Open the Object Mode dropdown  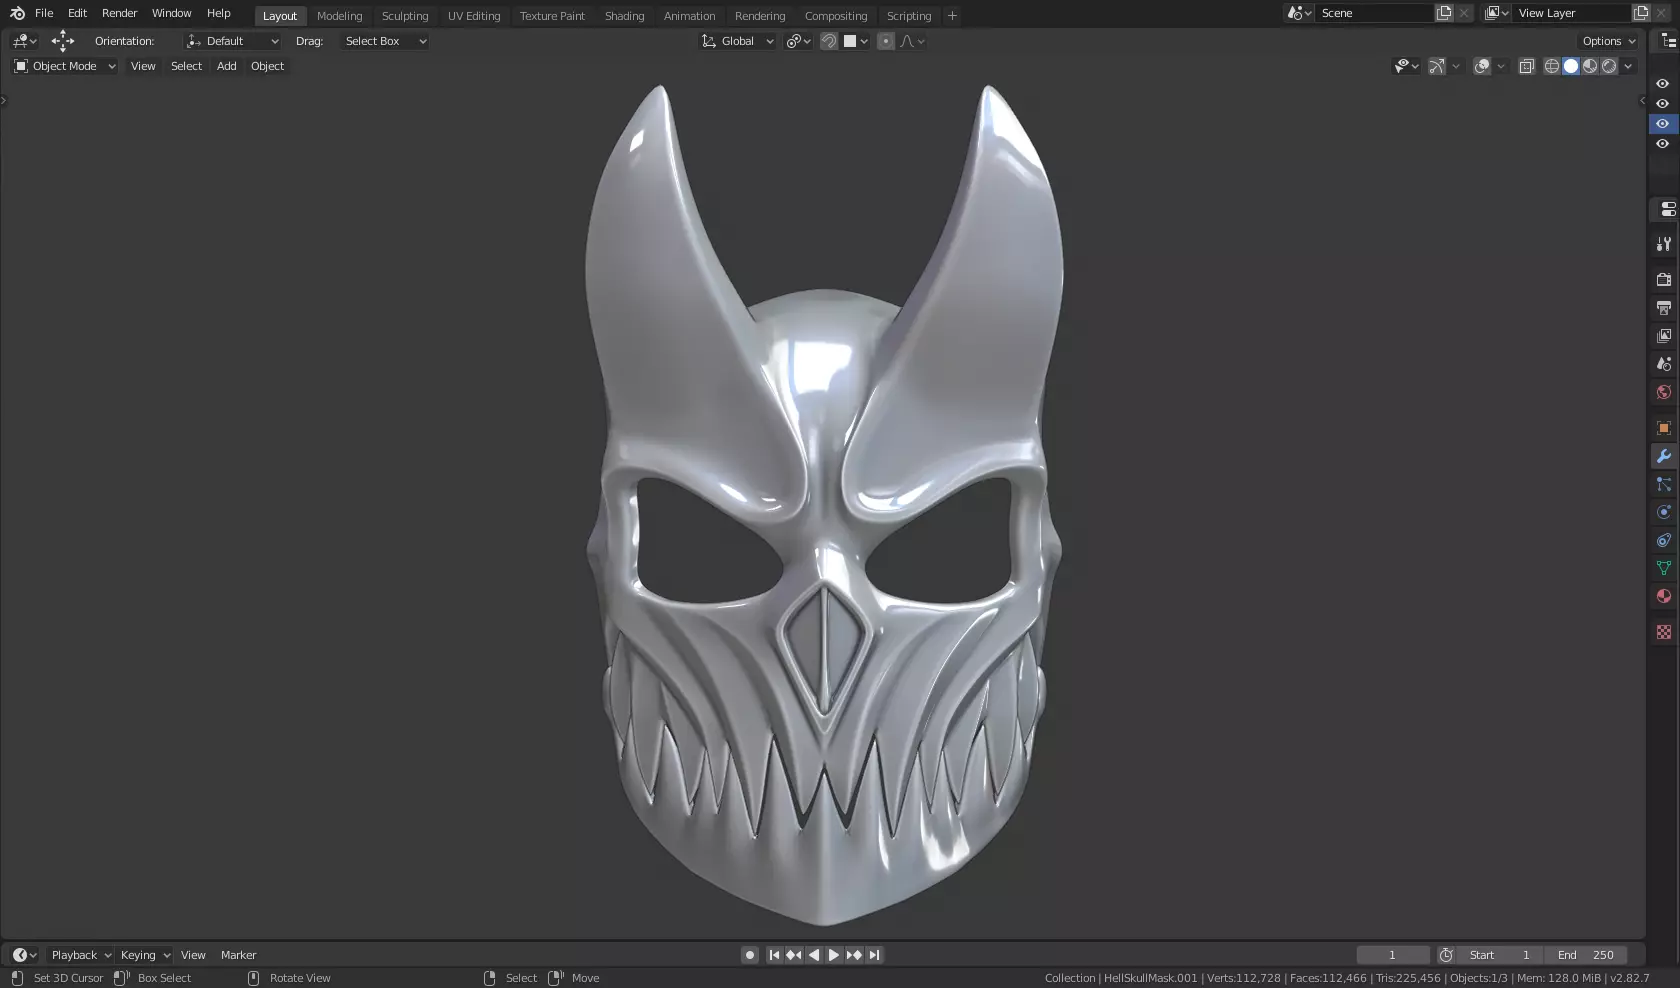tap(65, 66)
